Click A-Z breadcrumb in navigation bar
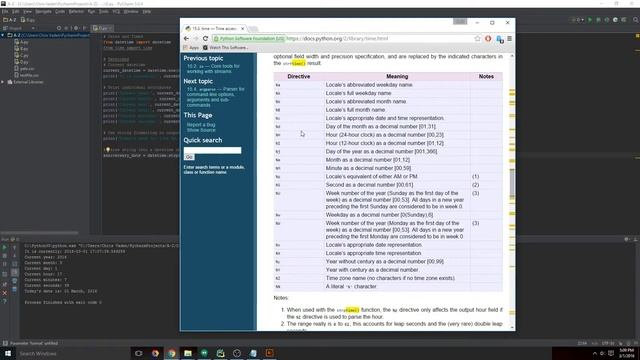The image size is (640, 360). [x=10, y=20]
